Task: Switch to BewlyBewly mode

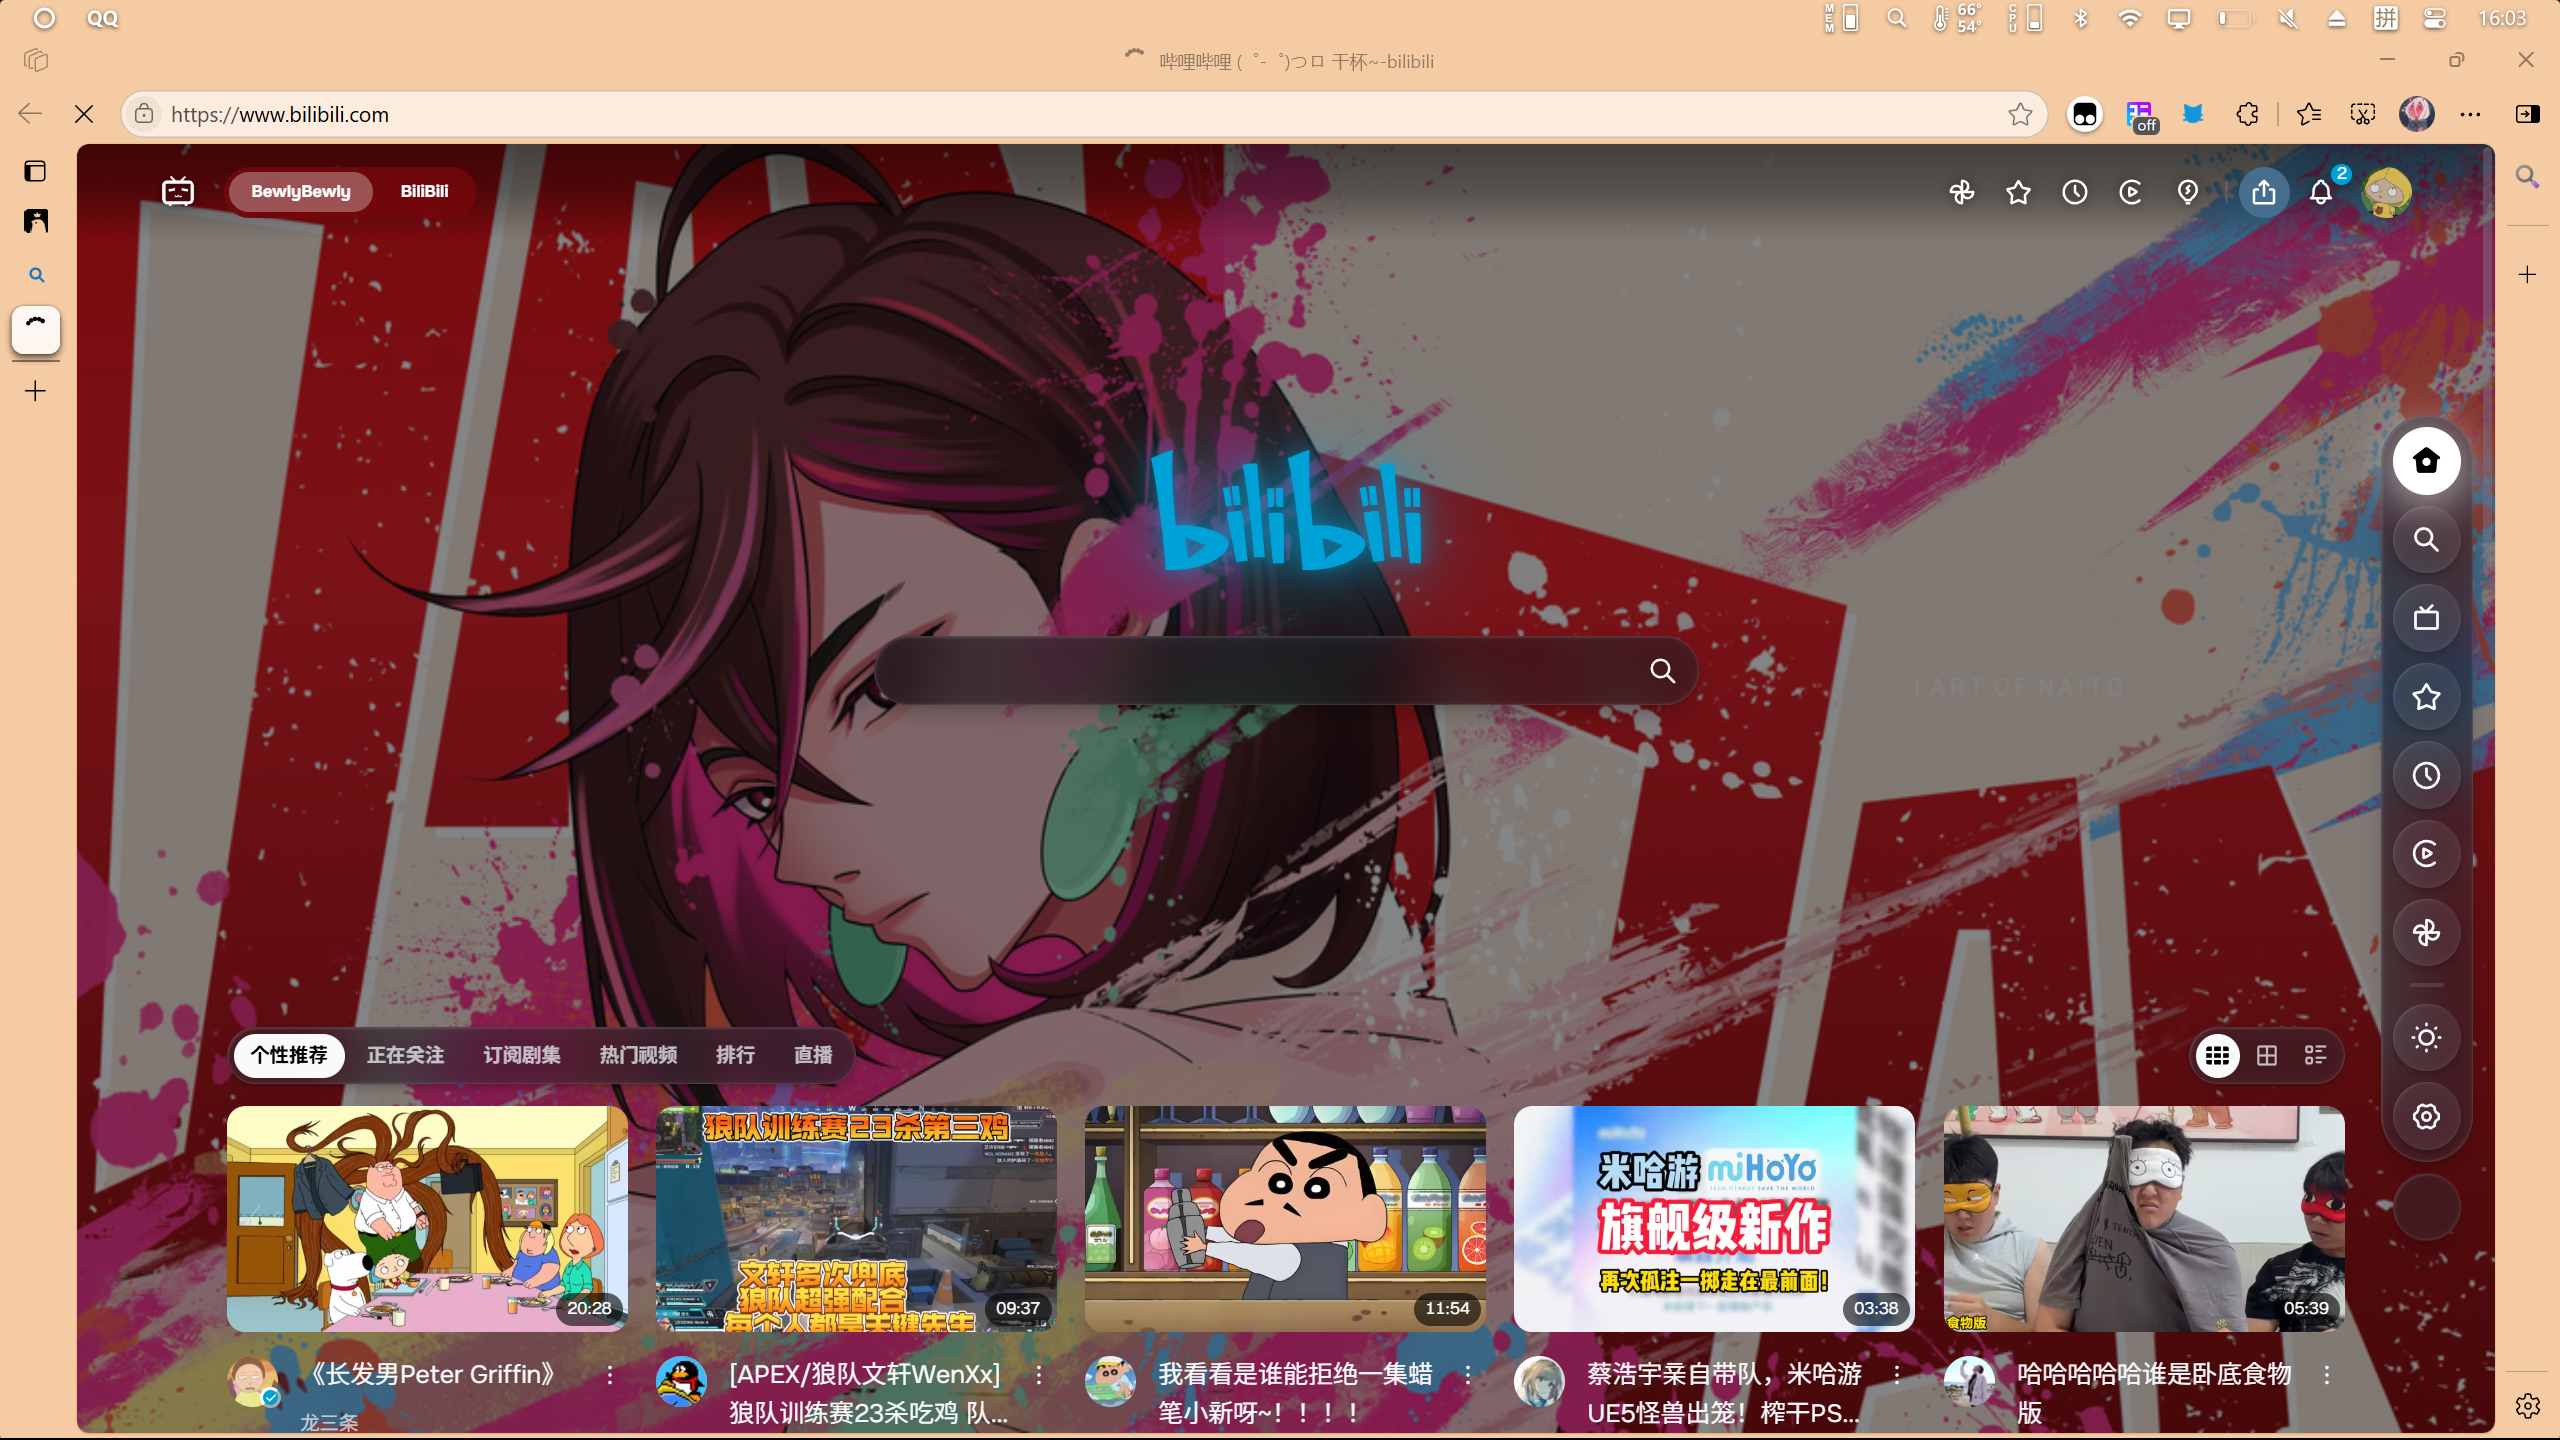Action: [301, 191]
